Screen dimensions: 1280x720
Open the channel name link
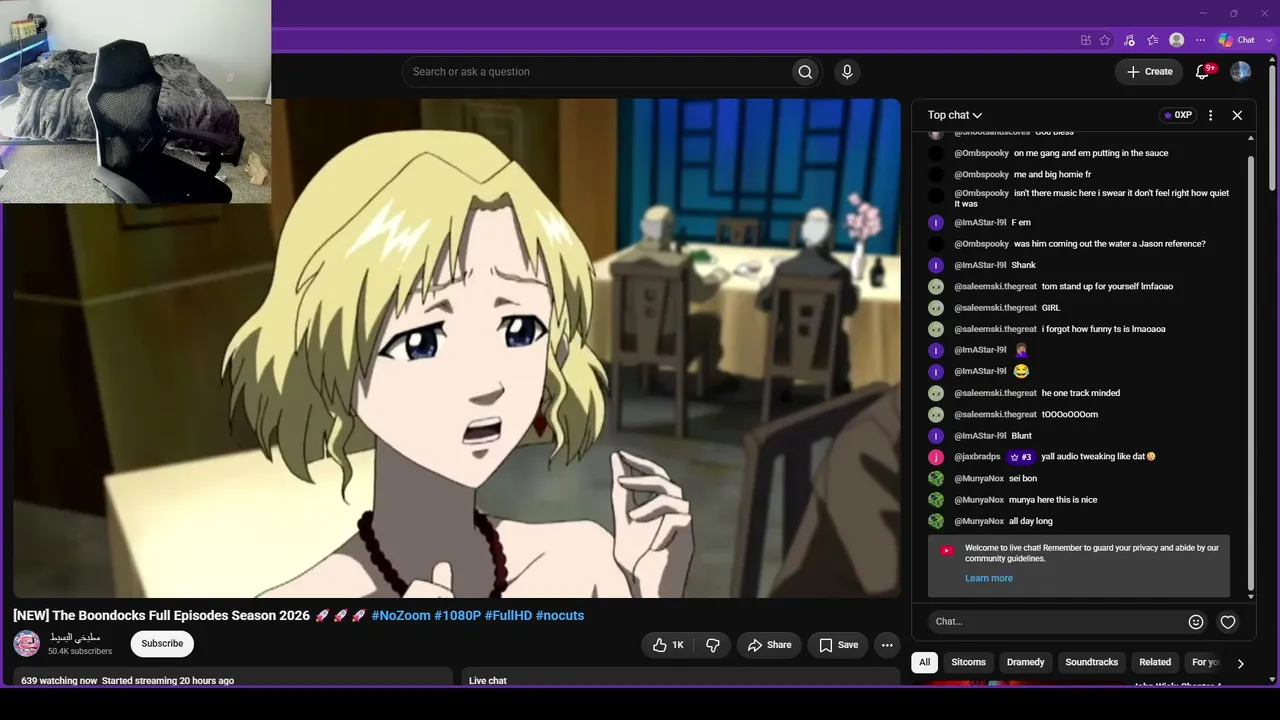(x=74, y=637)
